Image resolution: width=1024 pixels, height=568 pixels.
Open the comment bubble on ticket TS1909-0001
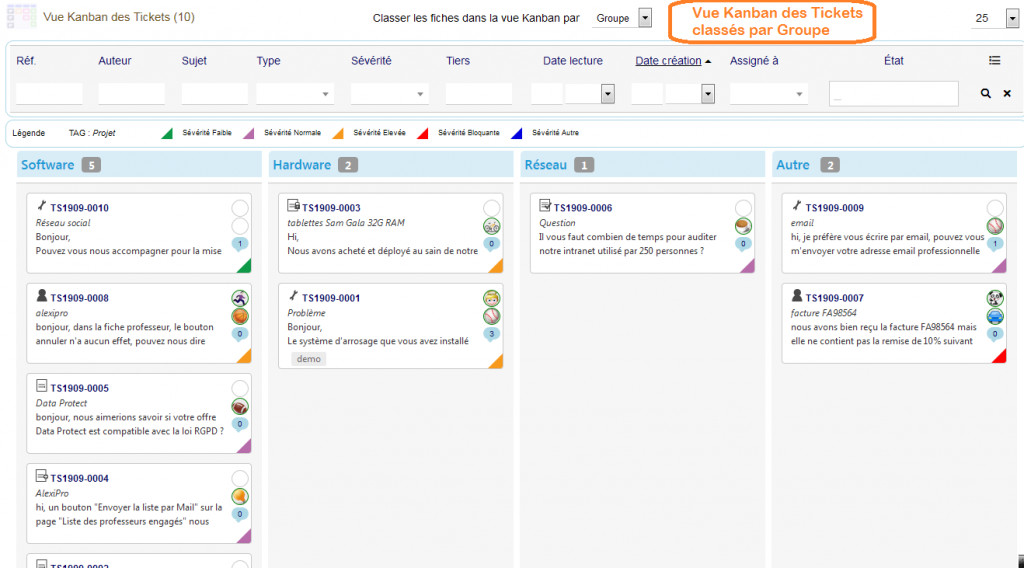491,334
